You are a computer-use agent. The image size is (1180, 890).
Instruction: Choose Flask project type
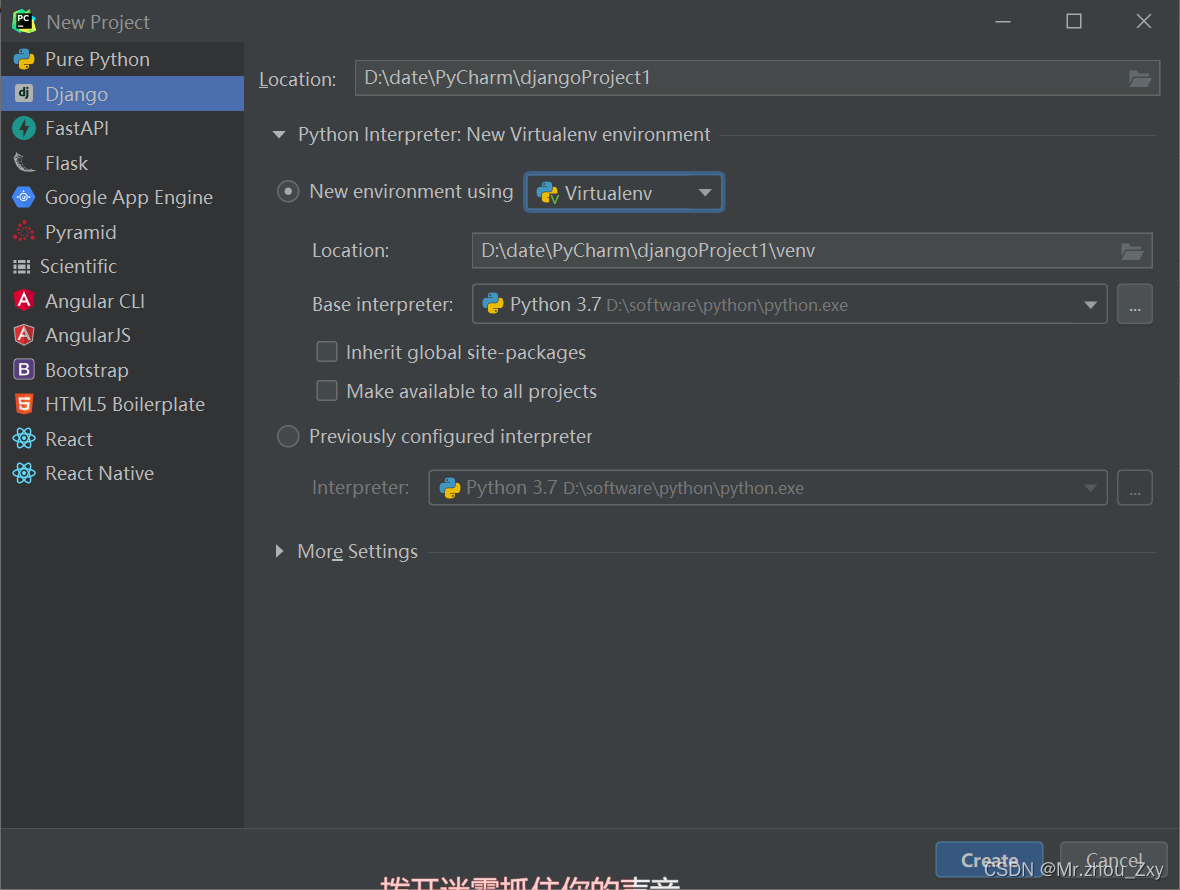coord(122,163)
